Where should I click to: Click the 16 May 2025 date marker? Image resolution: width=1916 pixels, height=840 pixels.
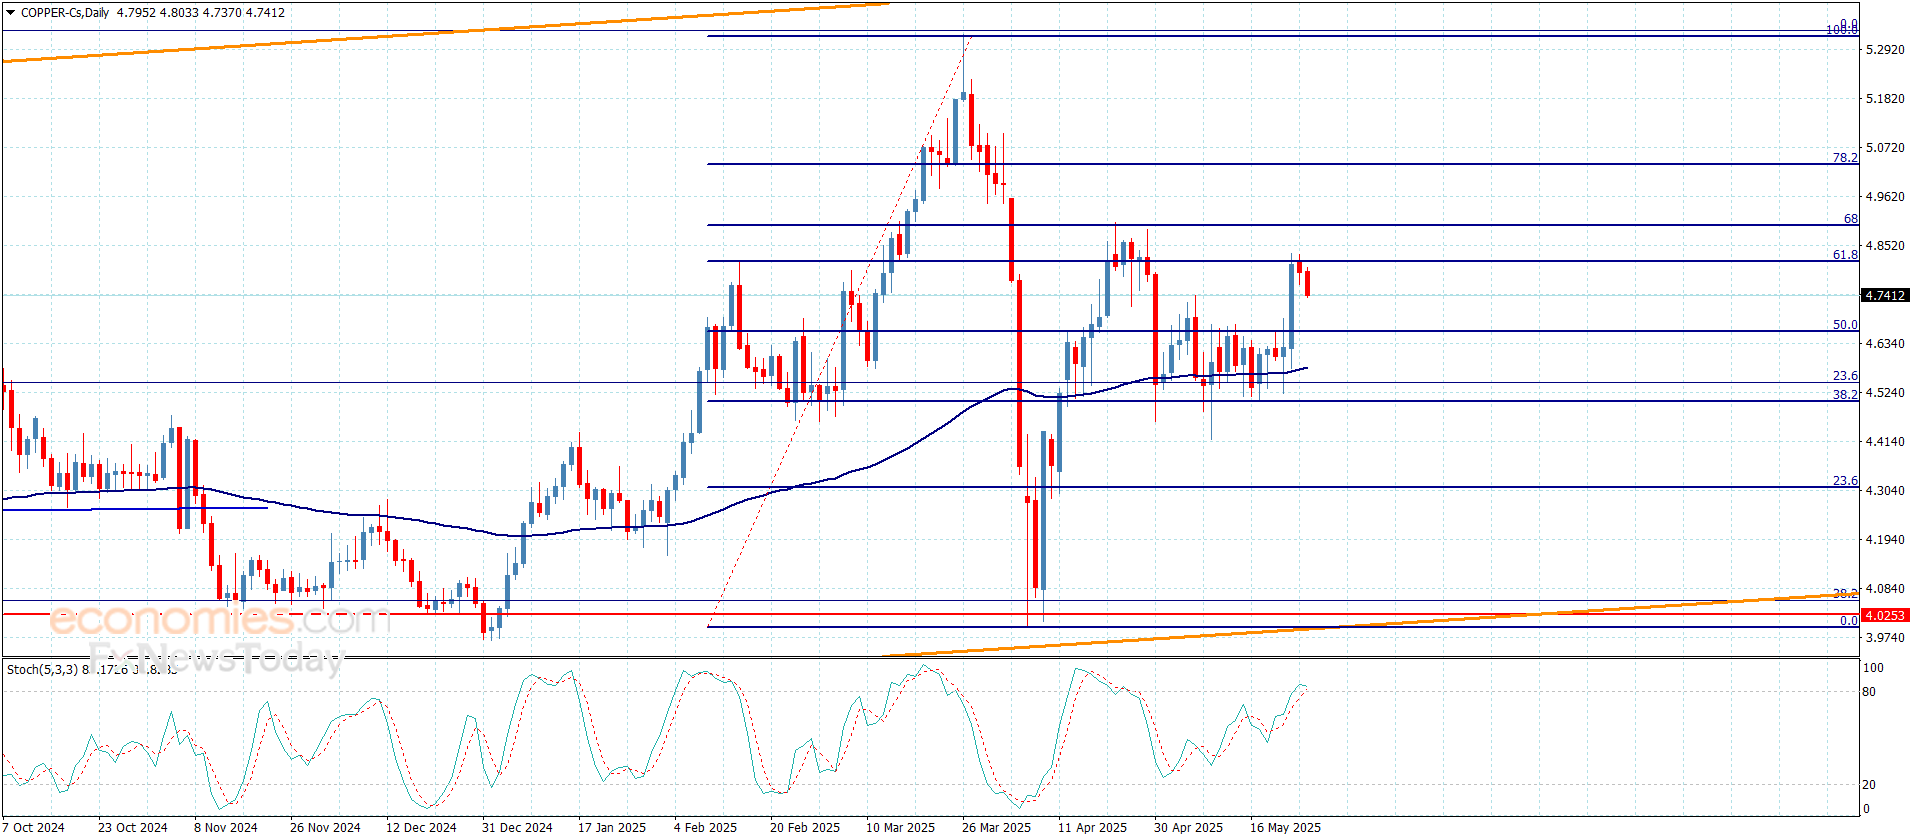point(1285,827)
